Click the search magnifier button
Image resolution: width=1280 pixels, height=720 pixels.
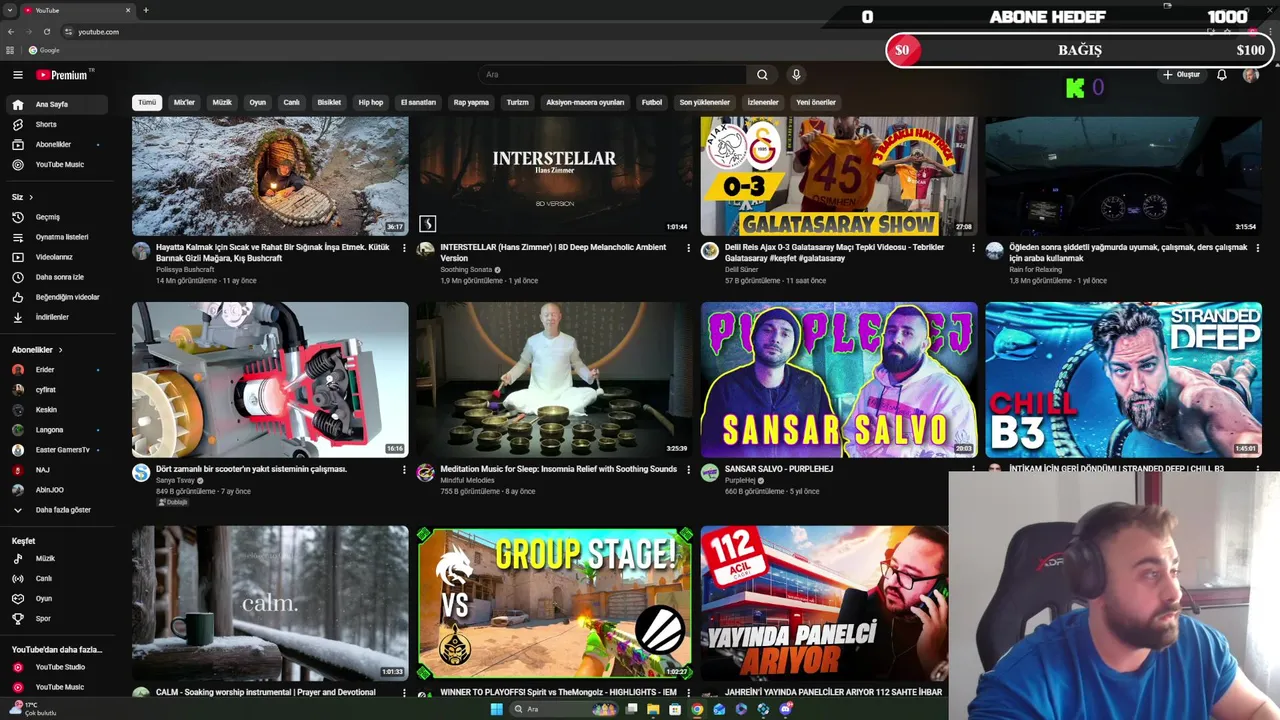pyautogui.click(x=762, y=75)
